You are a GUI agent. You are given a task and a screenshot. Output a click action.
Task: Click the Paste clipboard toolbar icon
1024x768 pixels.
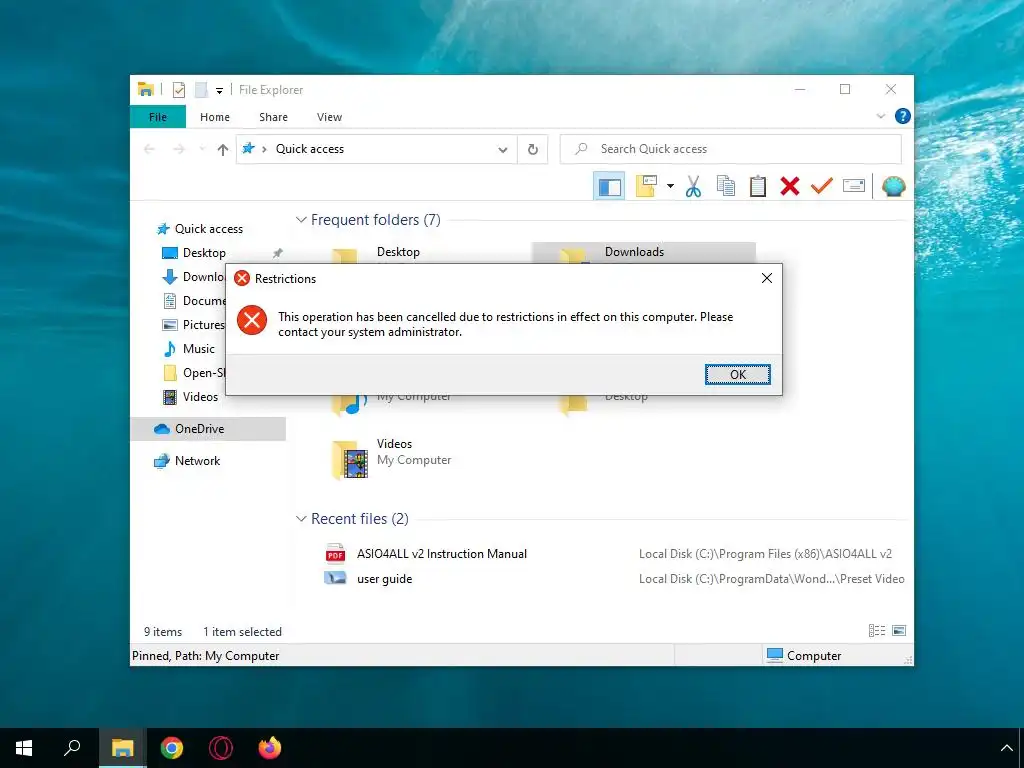click(758, 186)
